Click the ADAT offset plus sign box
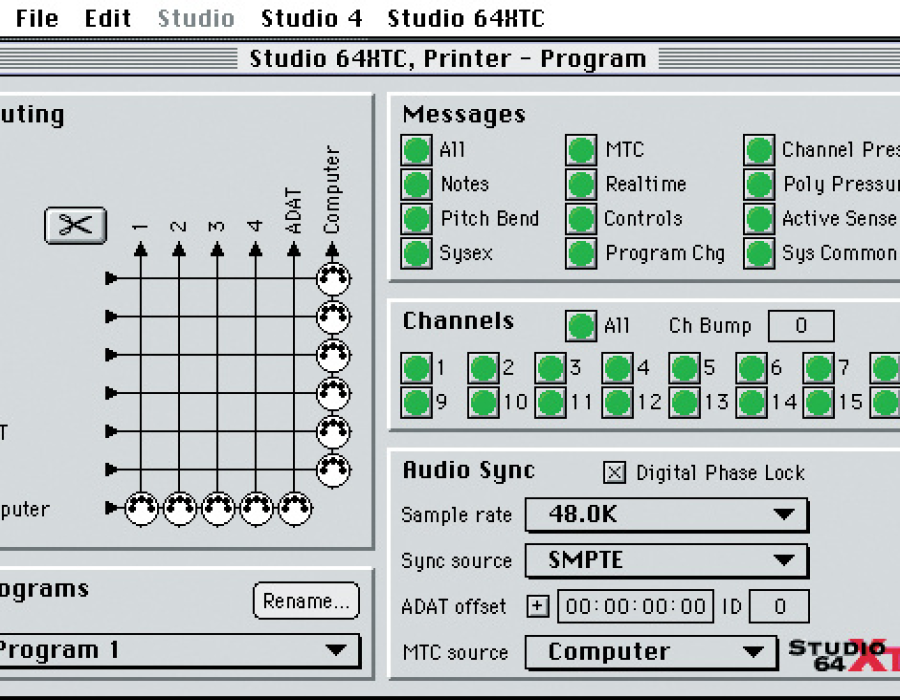900x700 pixels. pos(538,606)
